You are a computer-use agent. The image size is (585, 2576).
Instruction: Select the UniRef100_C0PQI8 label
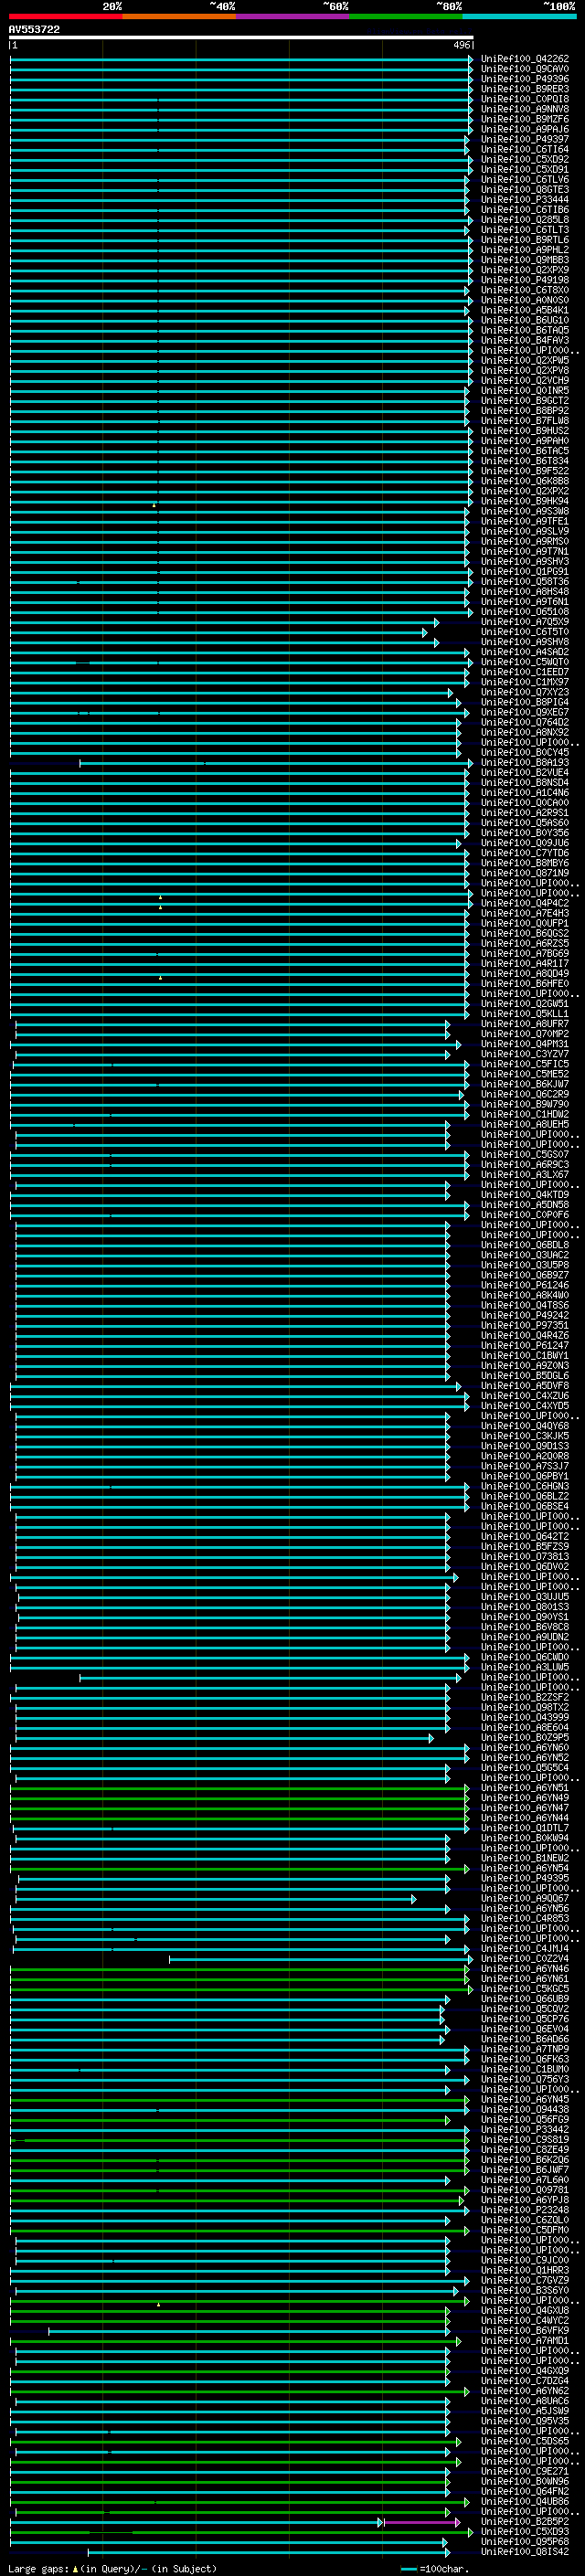coord(524,99)
